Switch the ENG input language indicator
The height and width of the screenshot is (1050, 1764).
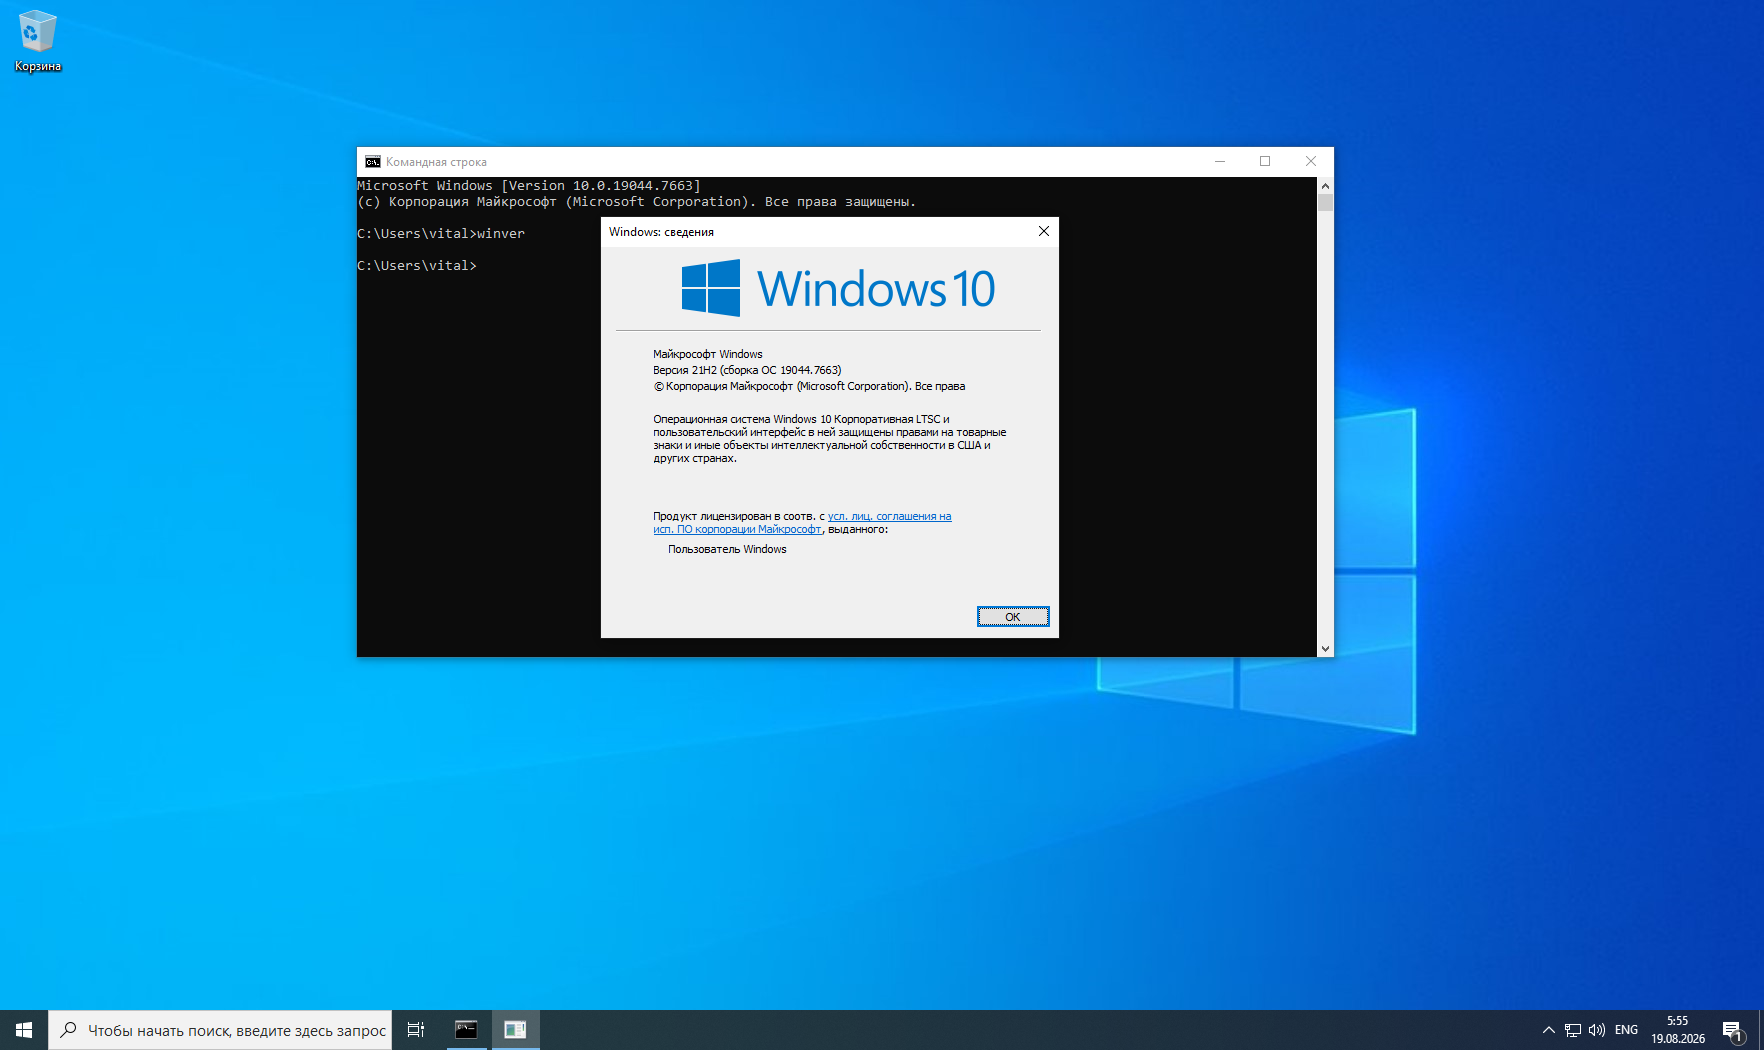coord(1627,1030)
